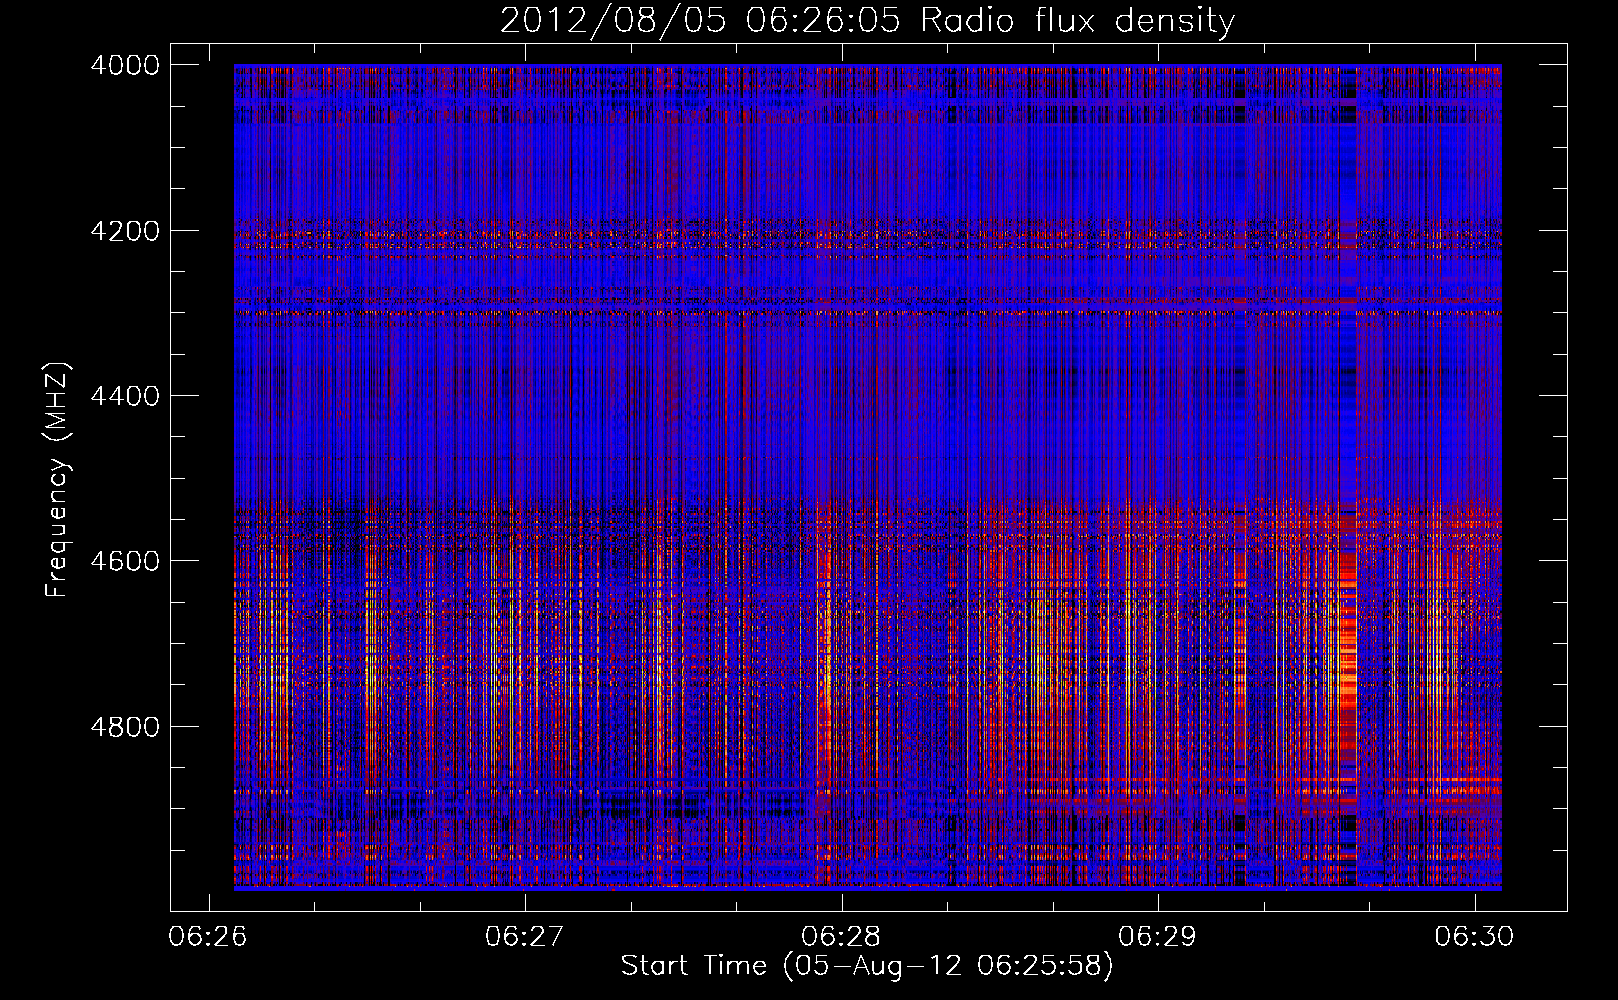
Task: Click the 06:27 time tick label
Action: (x=524, y=937)
